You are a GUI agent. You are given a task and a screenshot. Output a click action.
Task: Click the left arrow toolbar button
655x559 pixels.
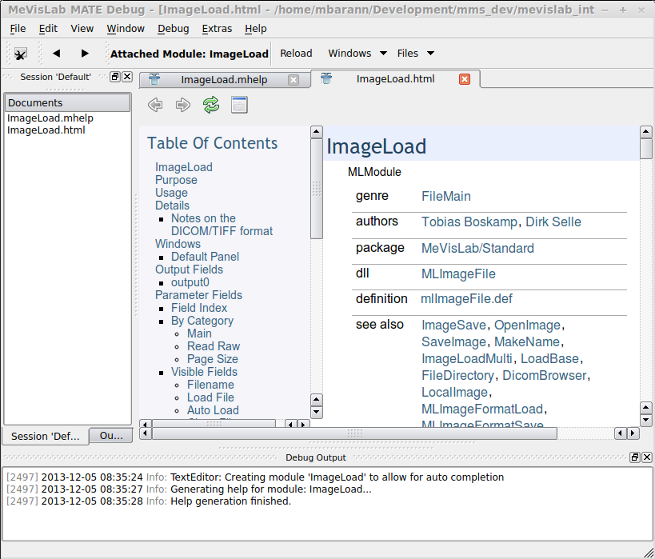[x=56, y=54]
